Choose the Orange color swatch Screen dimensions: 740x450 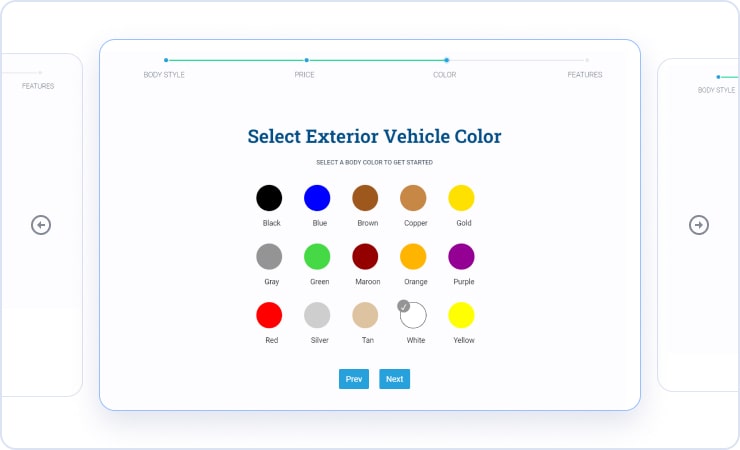coord(413,257)
